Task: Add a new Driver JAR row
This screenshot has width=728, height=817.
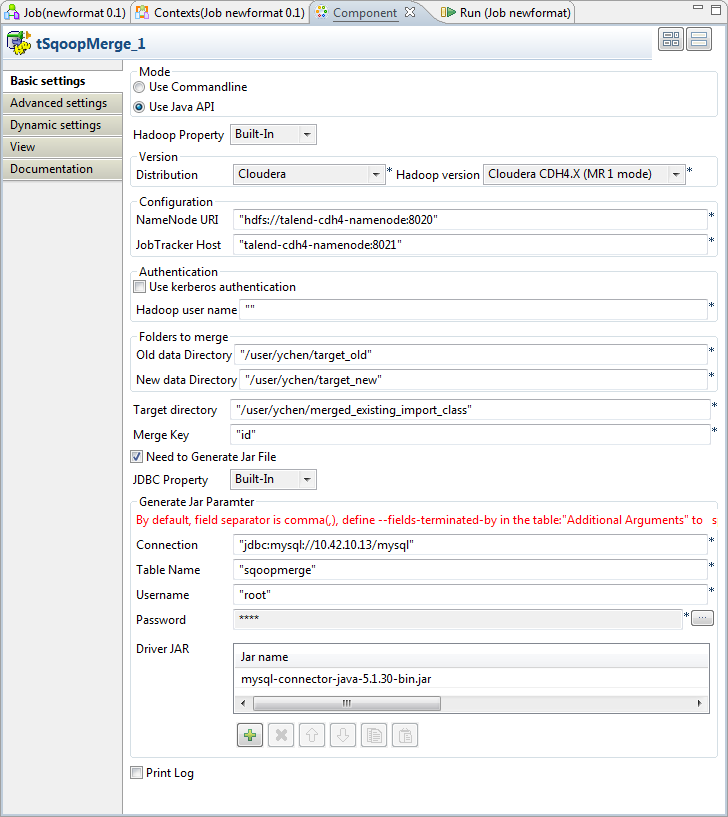Action: [x=250, y=735]
